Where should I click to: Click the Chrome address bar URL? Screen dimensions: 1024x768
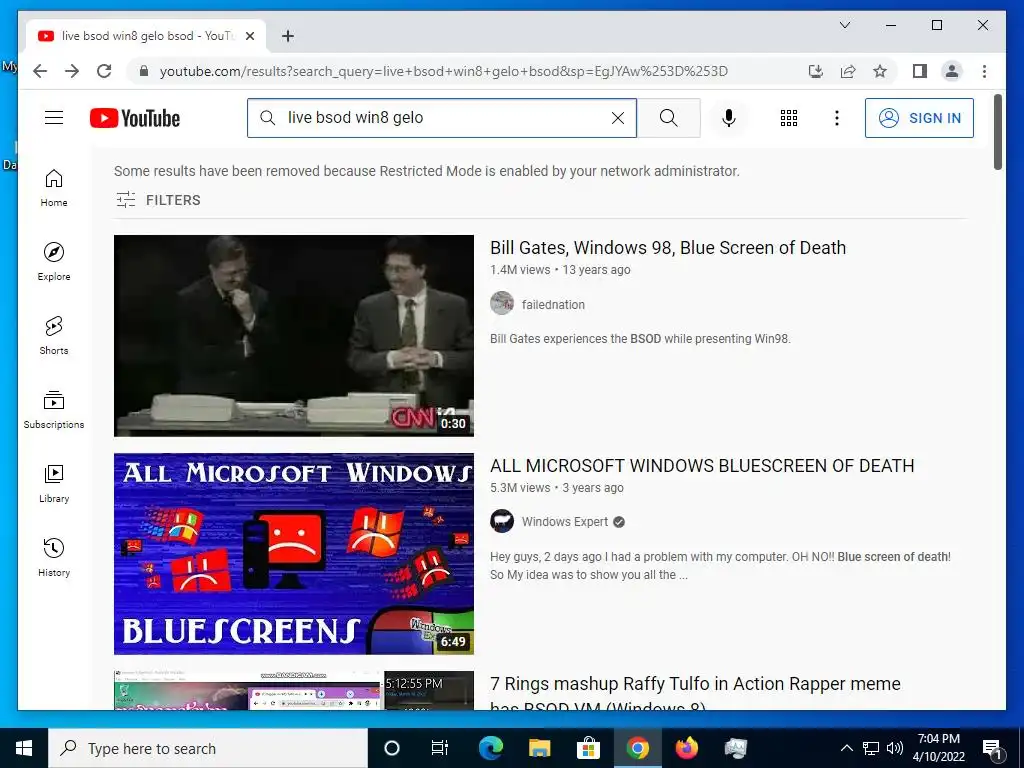pos(443,71)
